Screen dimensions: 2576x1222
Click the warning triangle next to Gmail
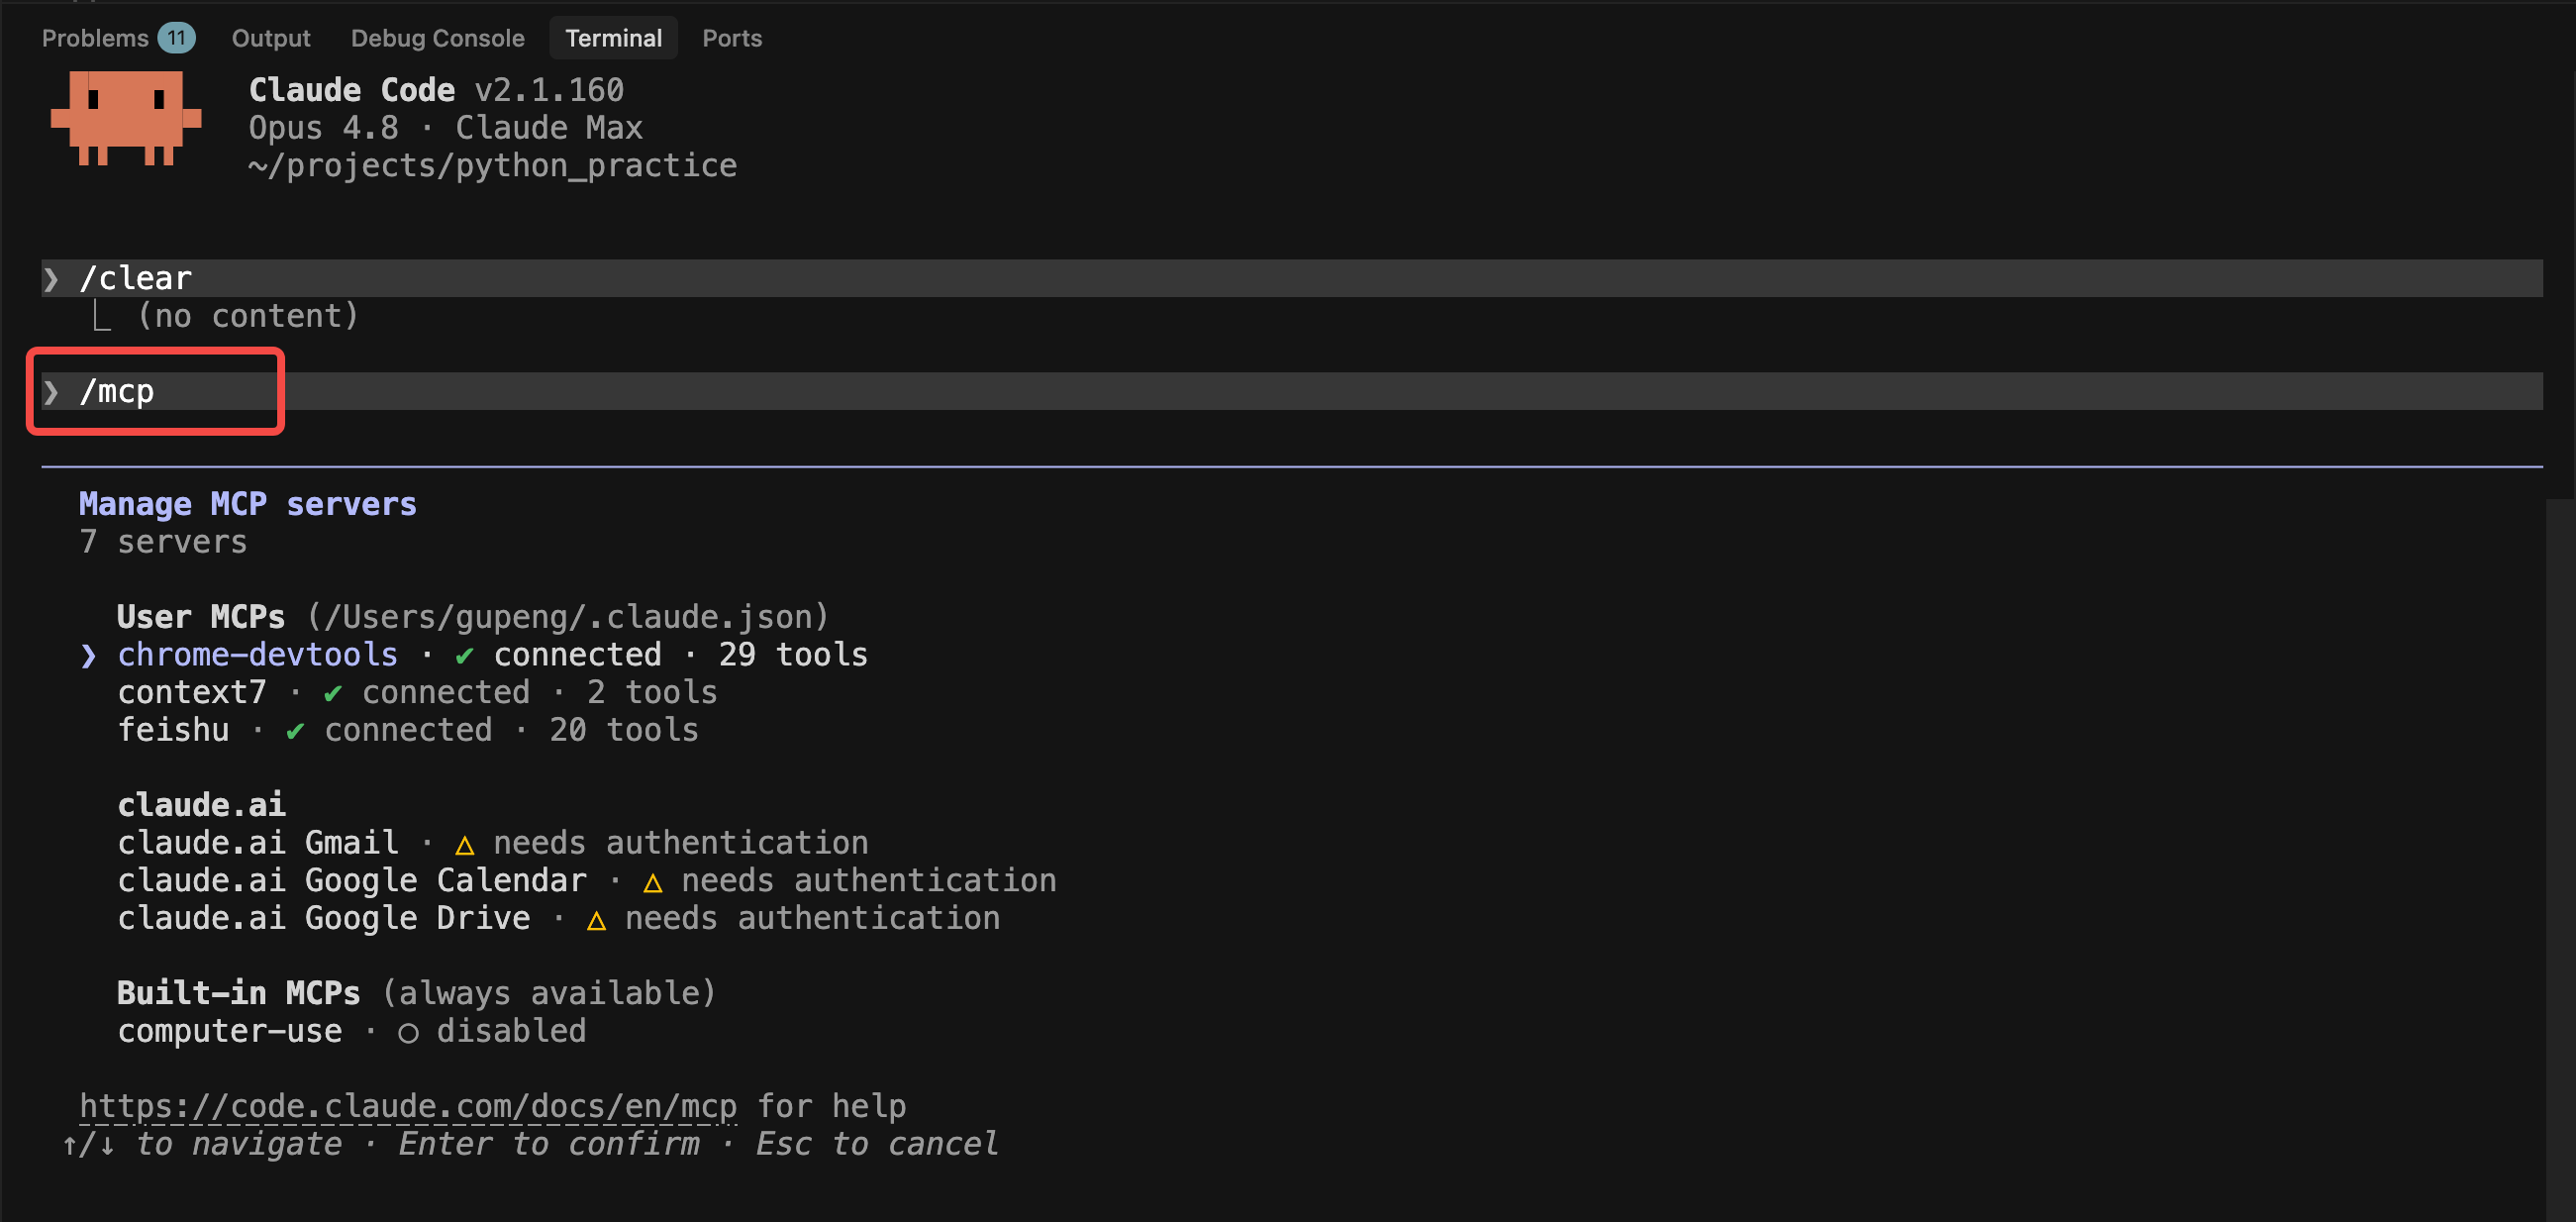[x=464, y=845]
